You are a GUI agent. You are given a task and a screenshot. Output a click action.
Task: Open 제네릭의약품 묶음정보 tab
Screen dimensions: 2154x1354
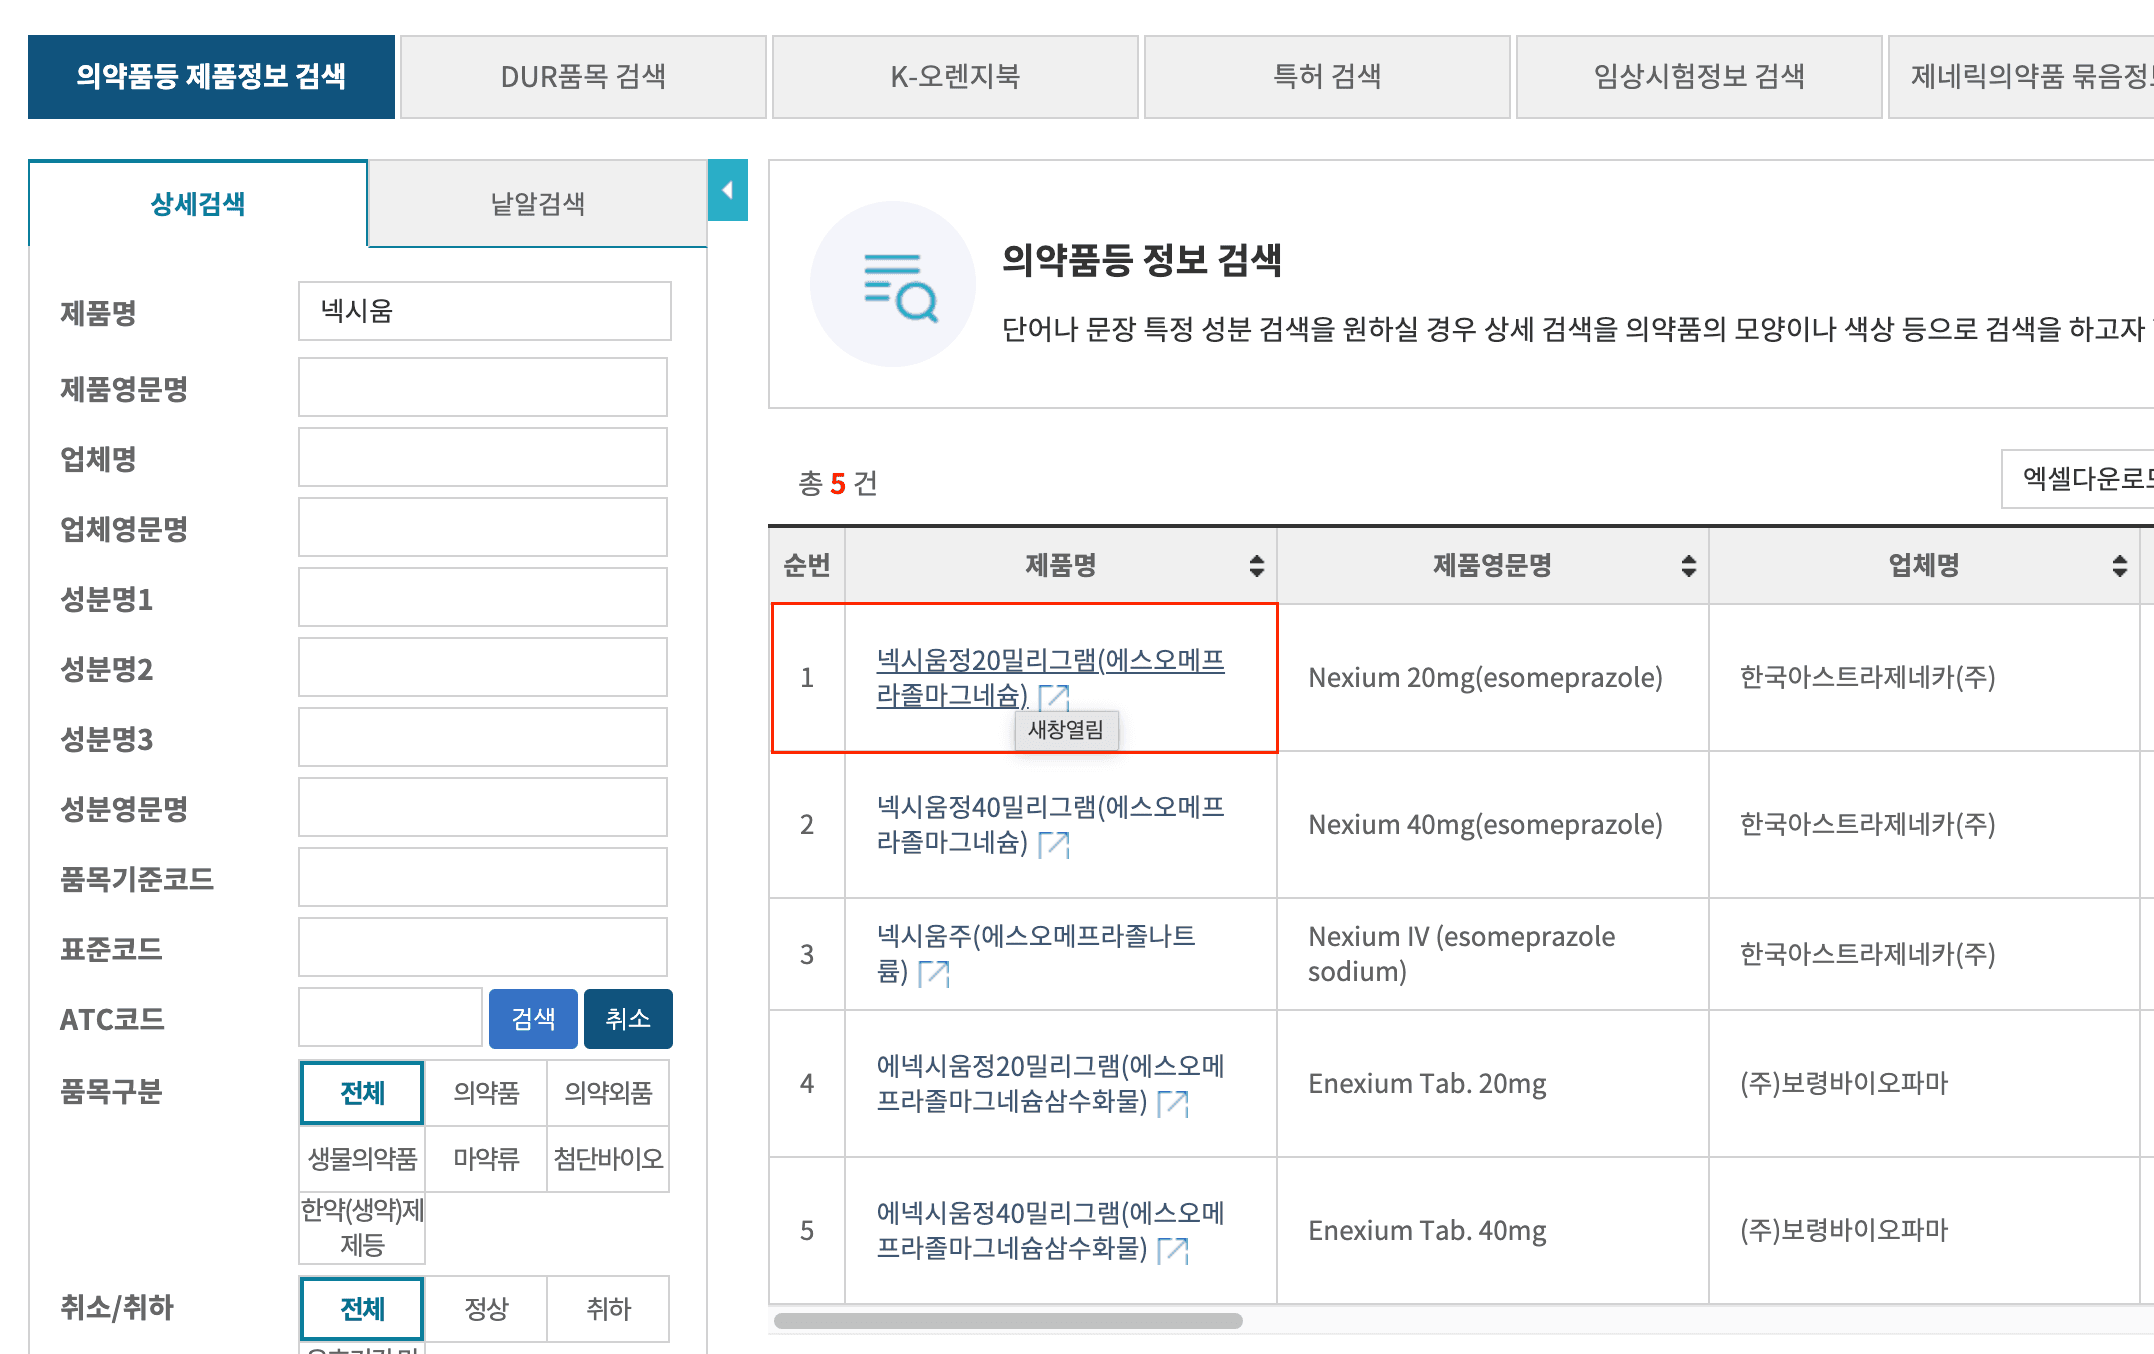2021,77
